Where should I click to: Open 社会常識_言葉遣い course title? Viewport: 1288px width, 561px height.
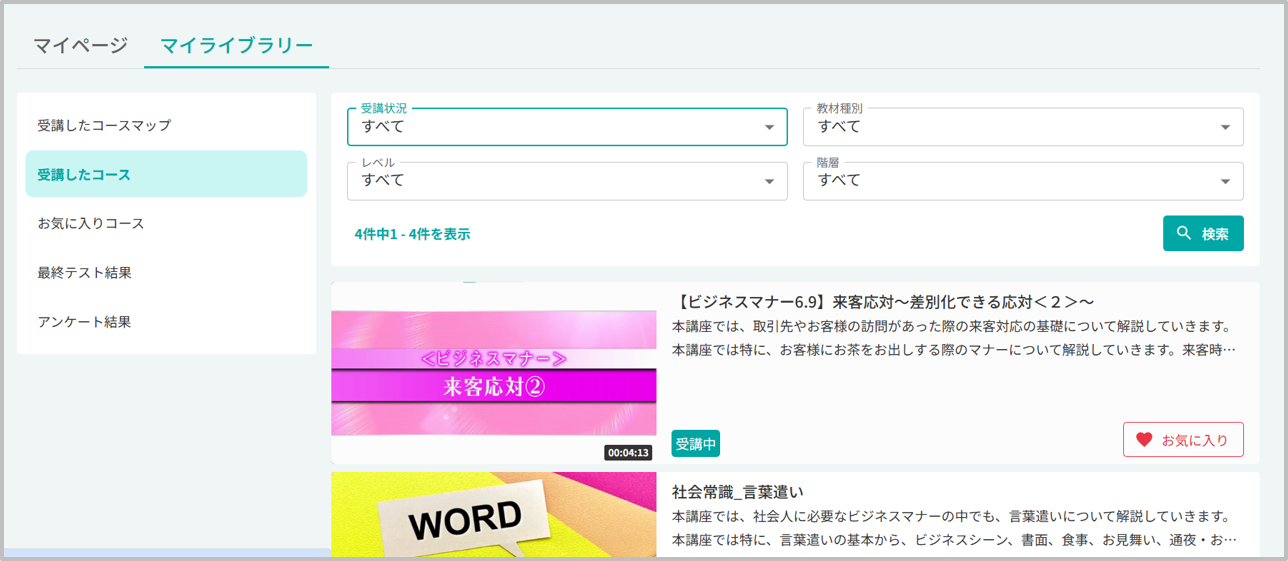tap(738, 491)
